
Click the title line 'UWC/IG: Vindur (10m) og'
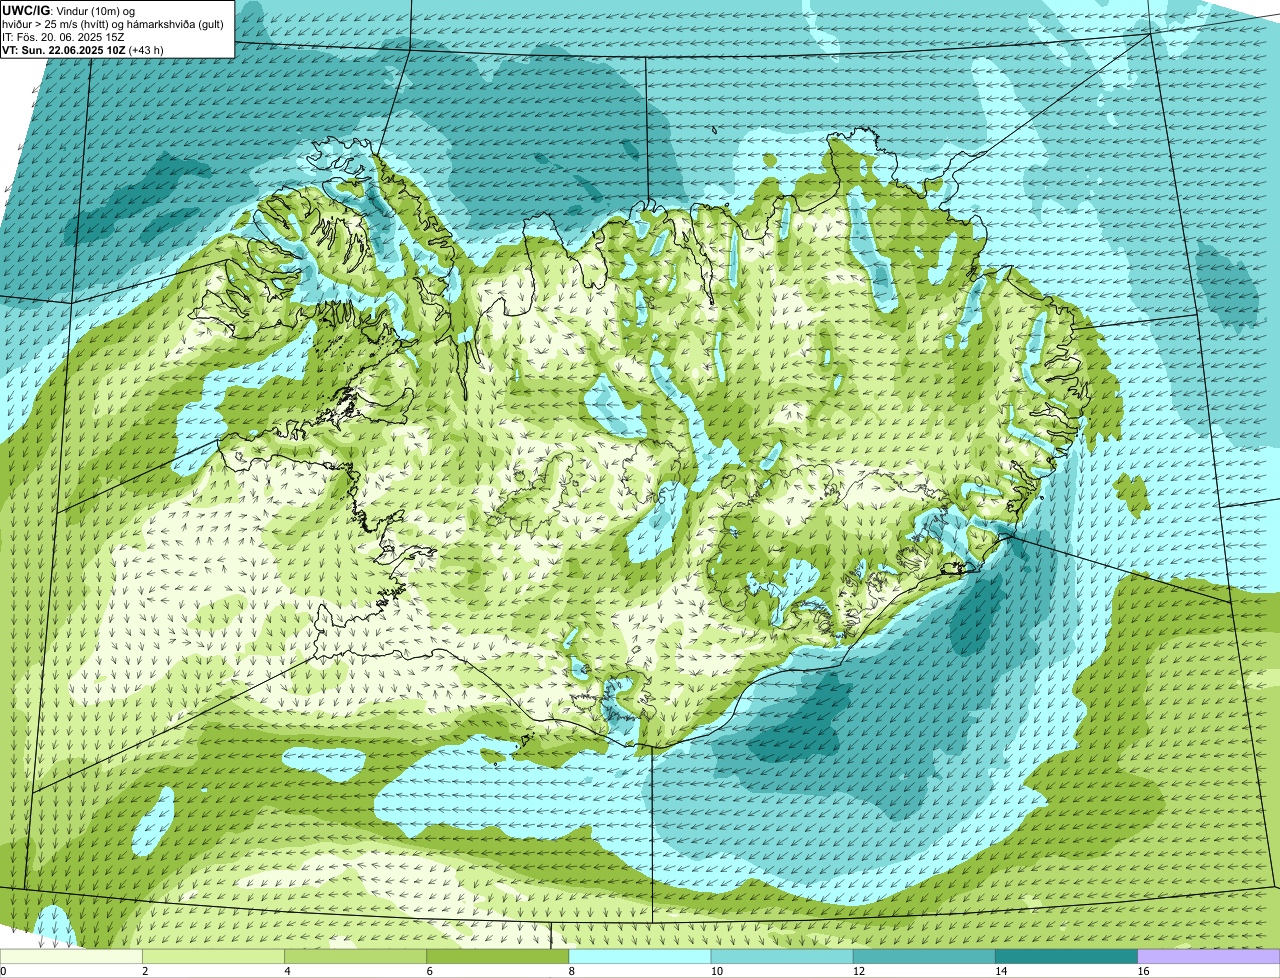[69, 10]
